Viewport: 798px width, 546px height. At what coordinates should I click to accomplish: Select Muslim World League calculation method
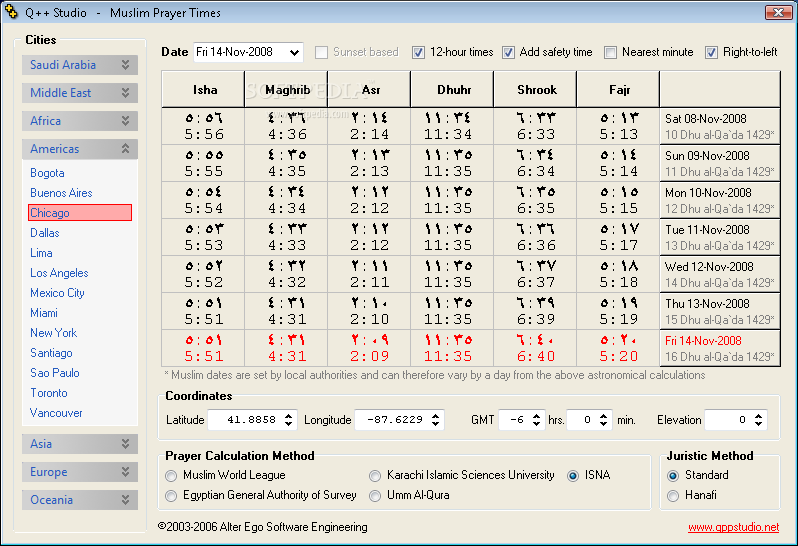(171, 476)
